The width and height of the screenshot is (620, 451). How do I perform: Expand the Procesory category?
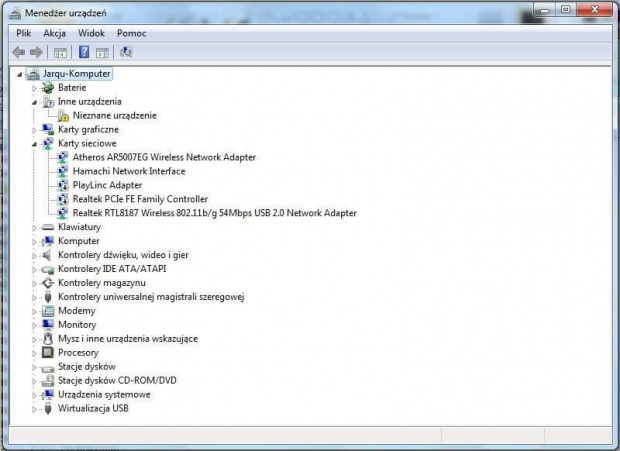tap(34, 353)
